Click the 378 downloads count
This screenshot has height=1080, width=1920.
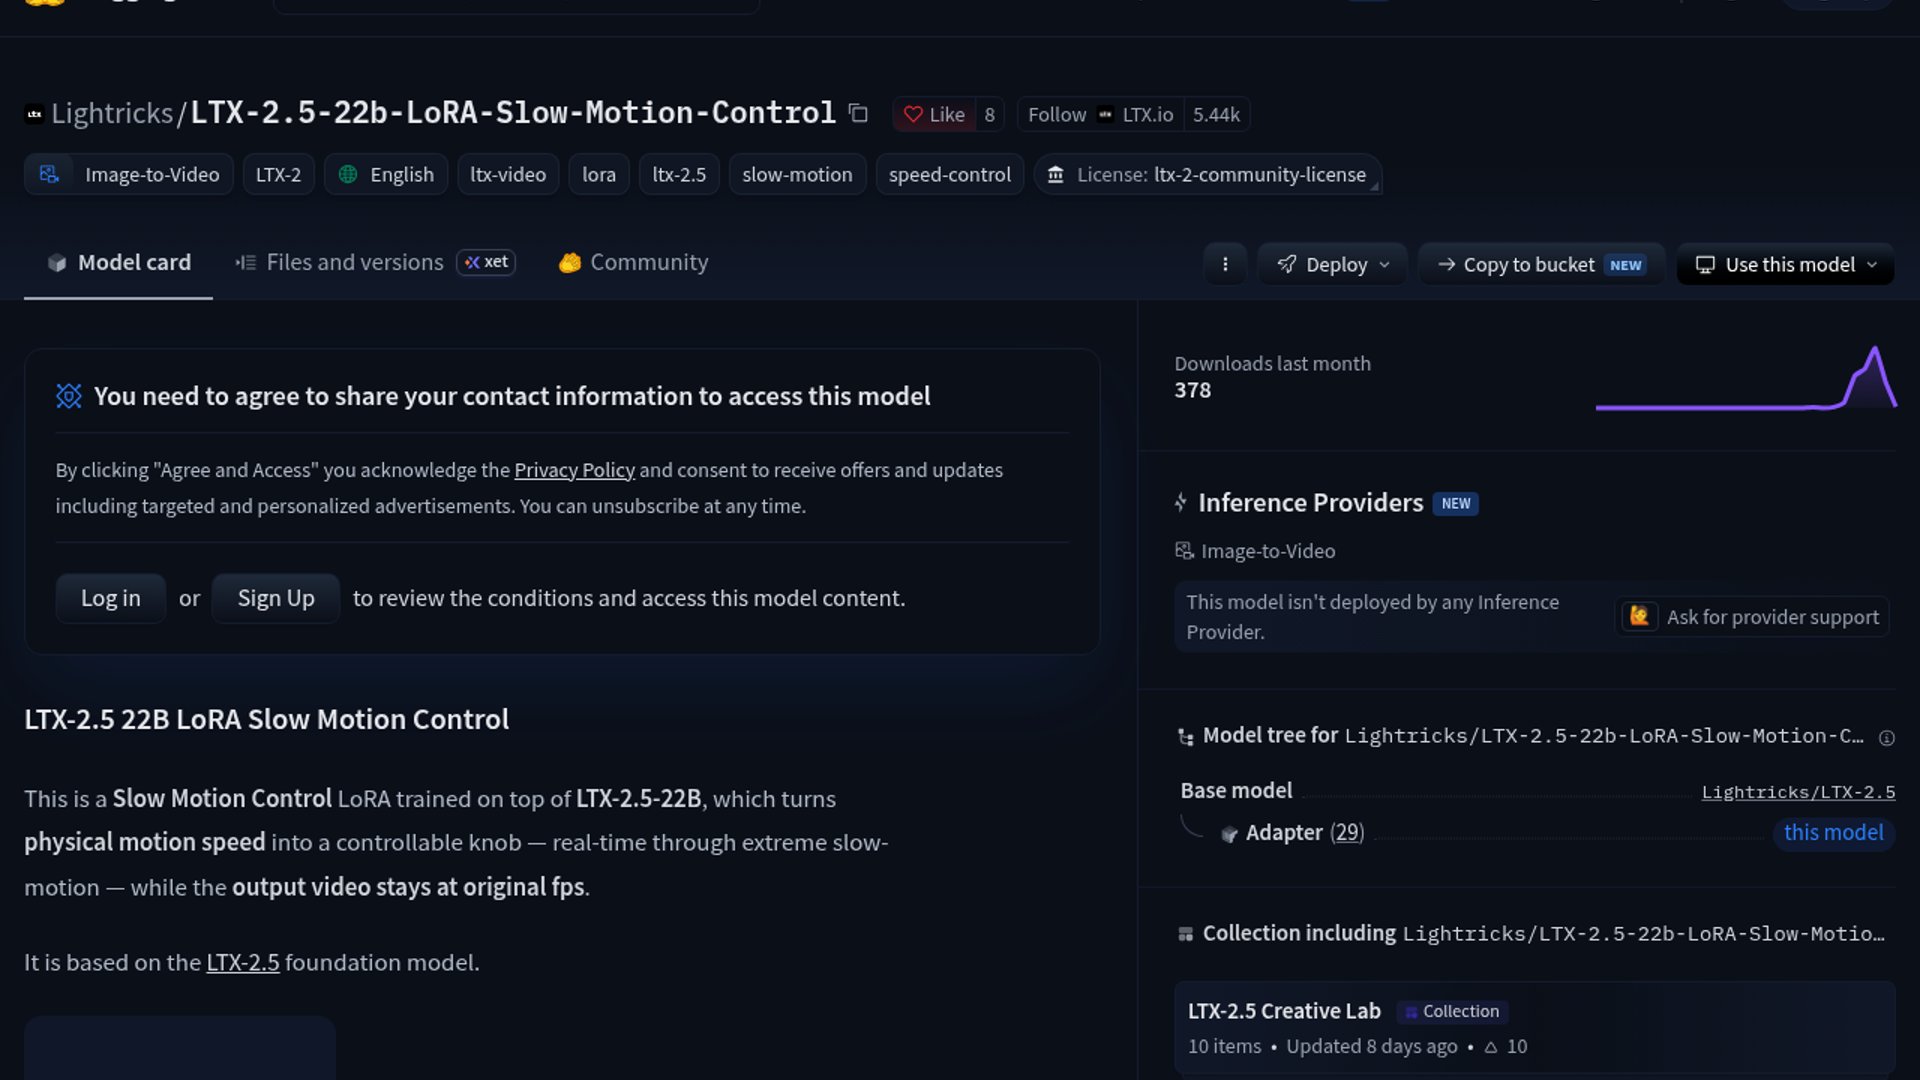point(1193,390)
